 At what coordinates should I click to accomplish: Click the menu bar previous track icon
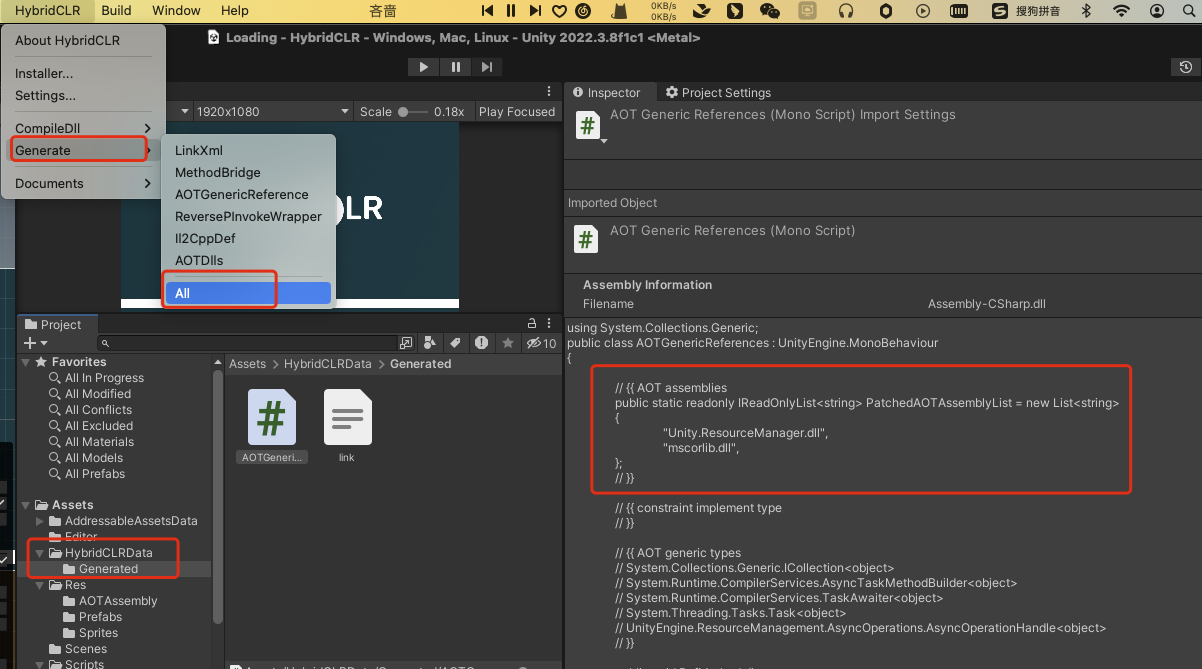(x=488, y=10)
